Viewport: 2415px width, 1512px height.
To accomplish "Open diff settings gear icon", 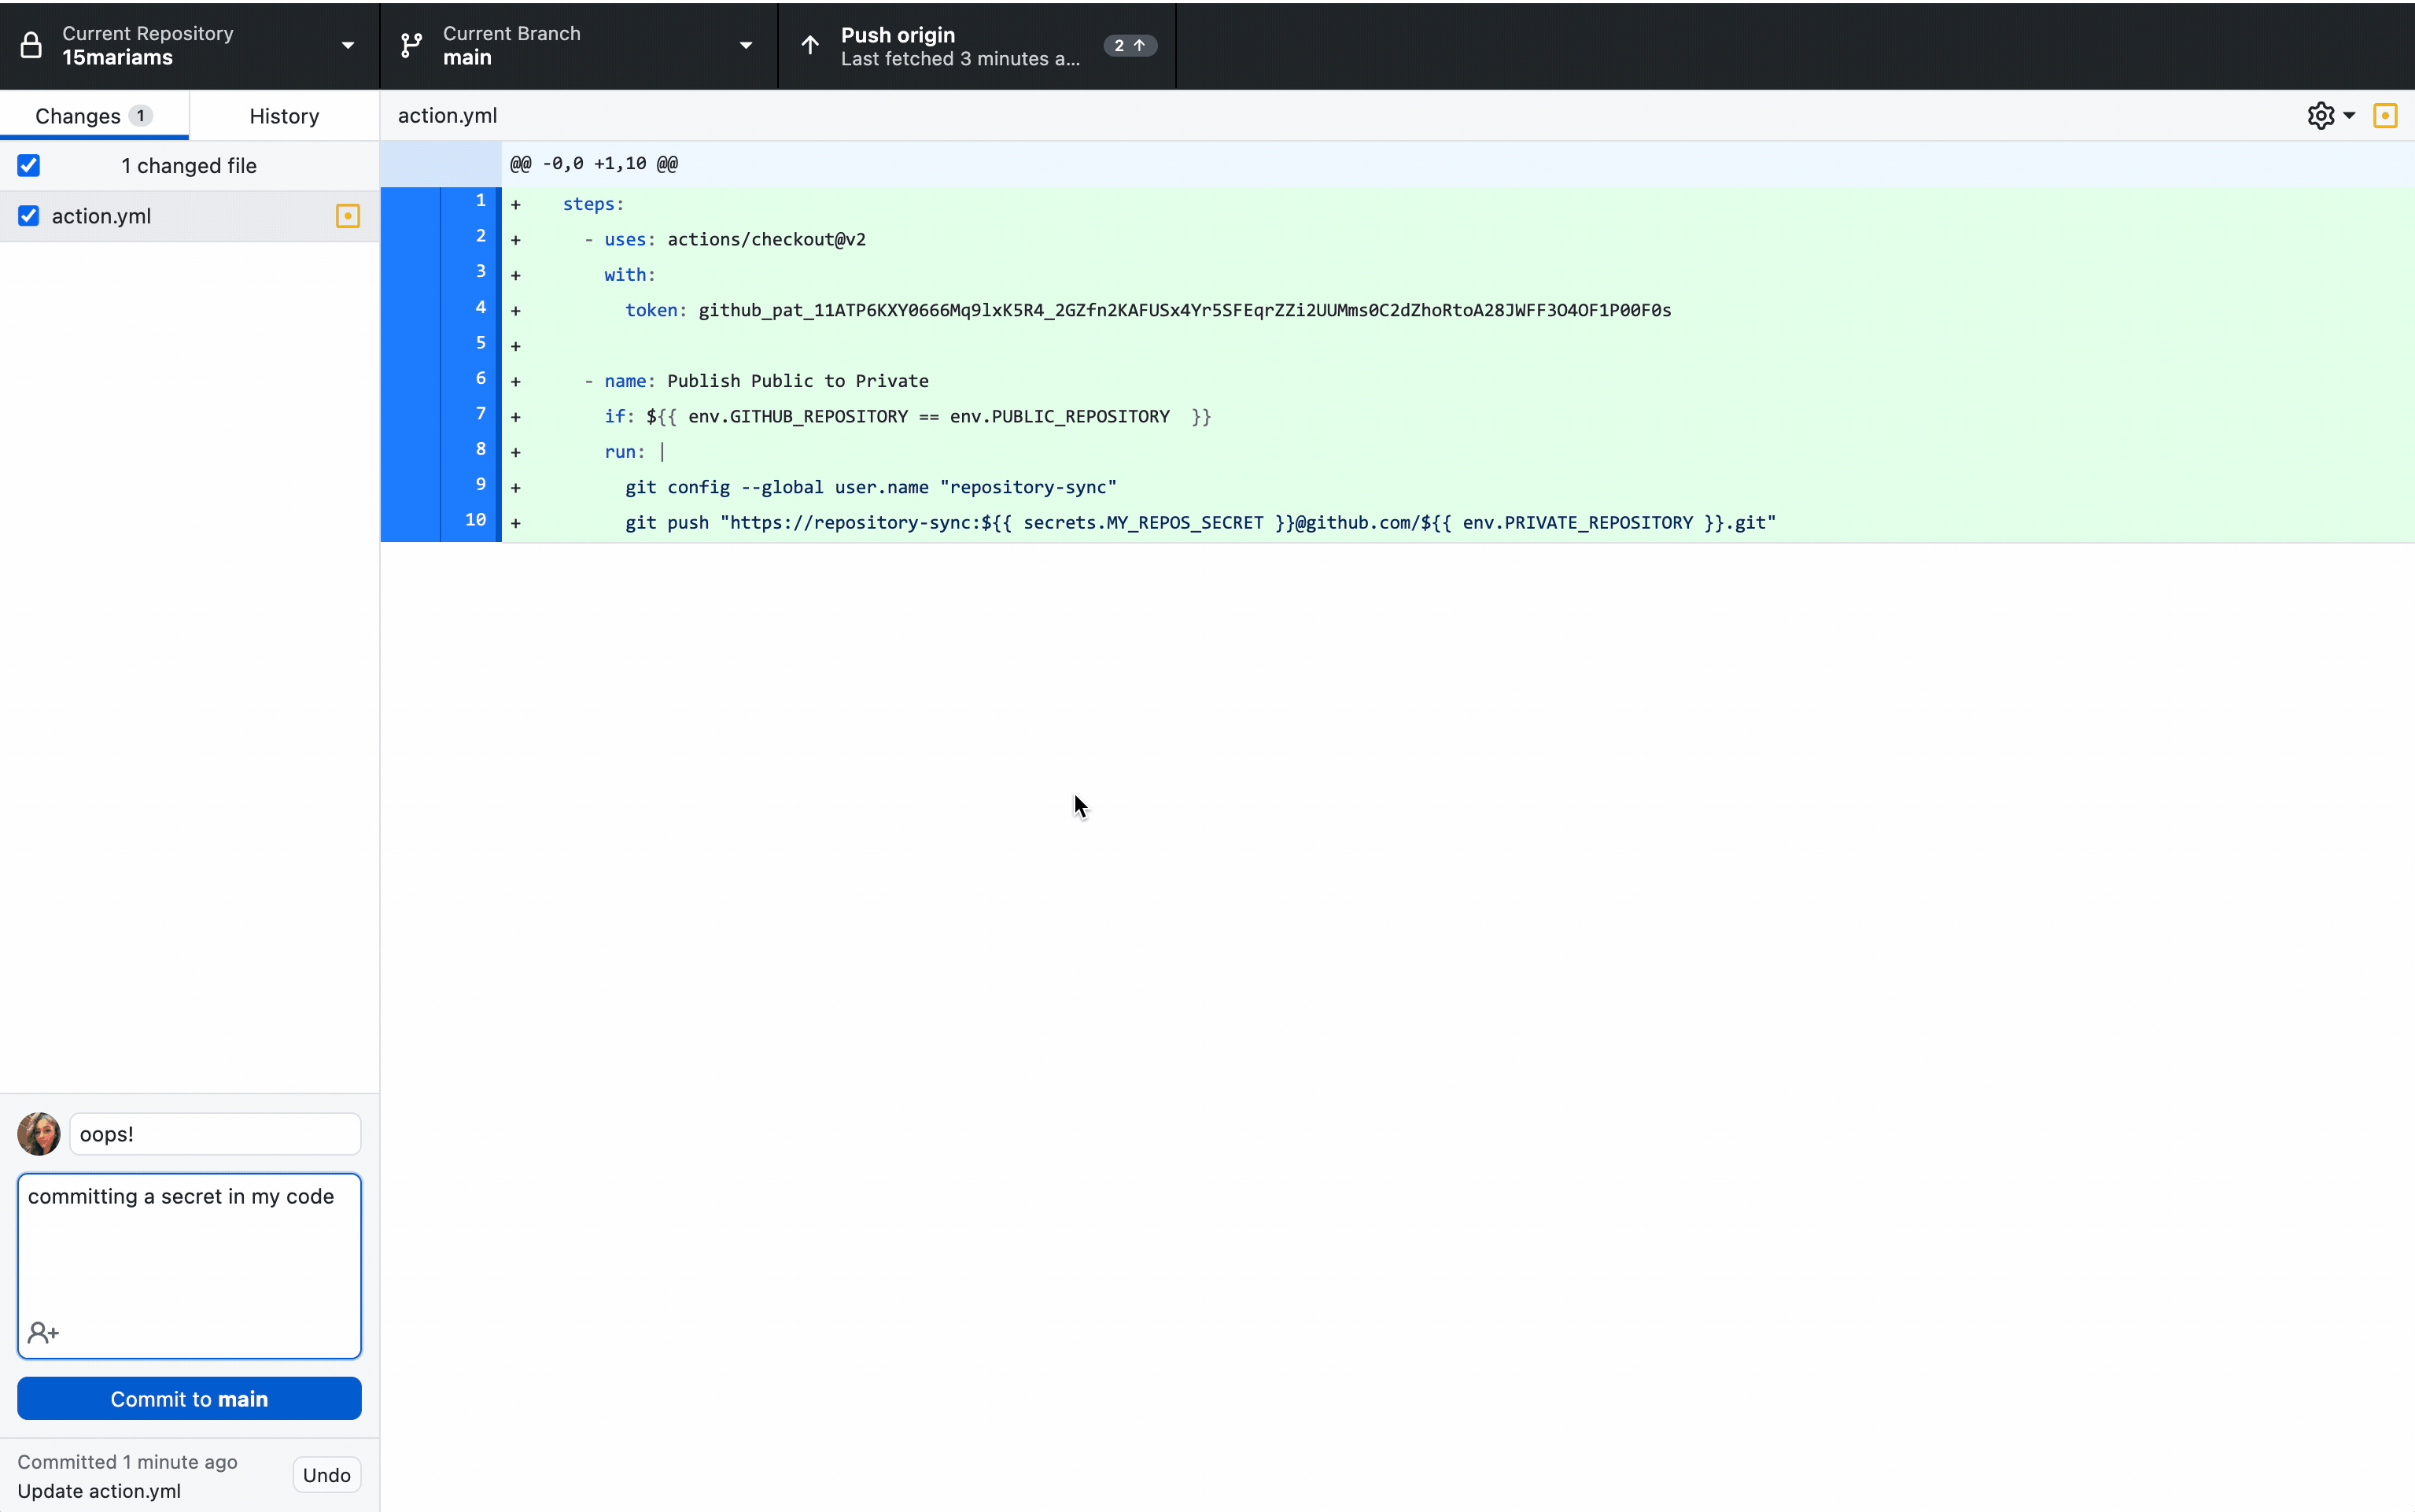I will [x=2320, y=116].
